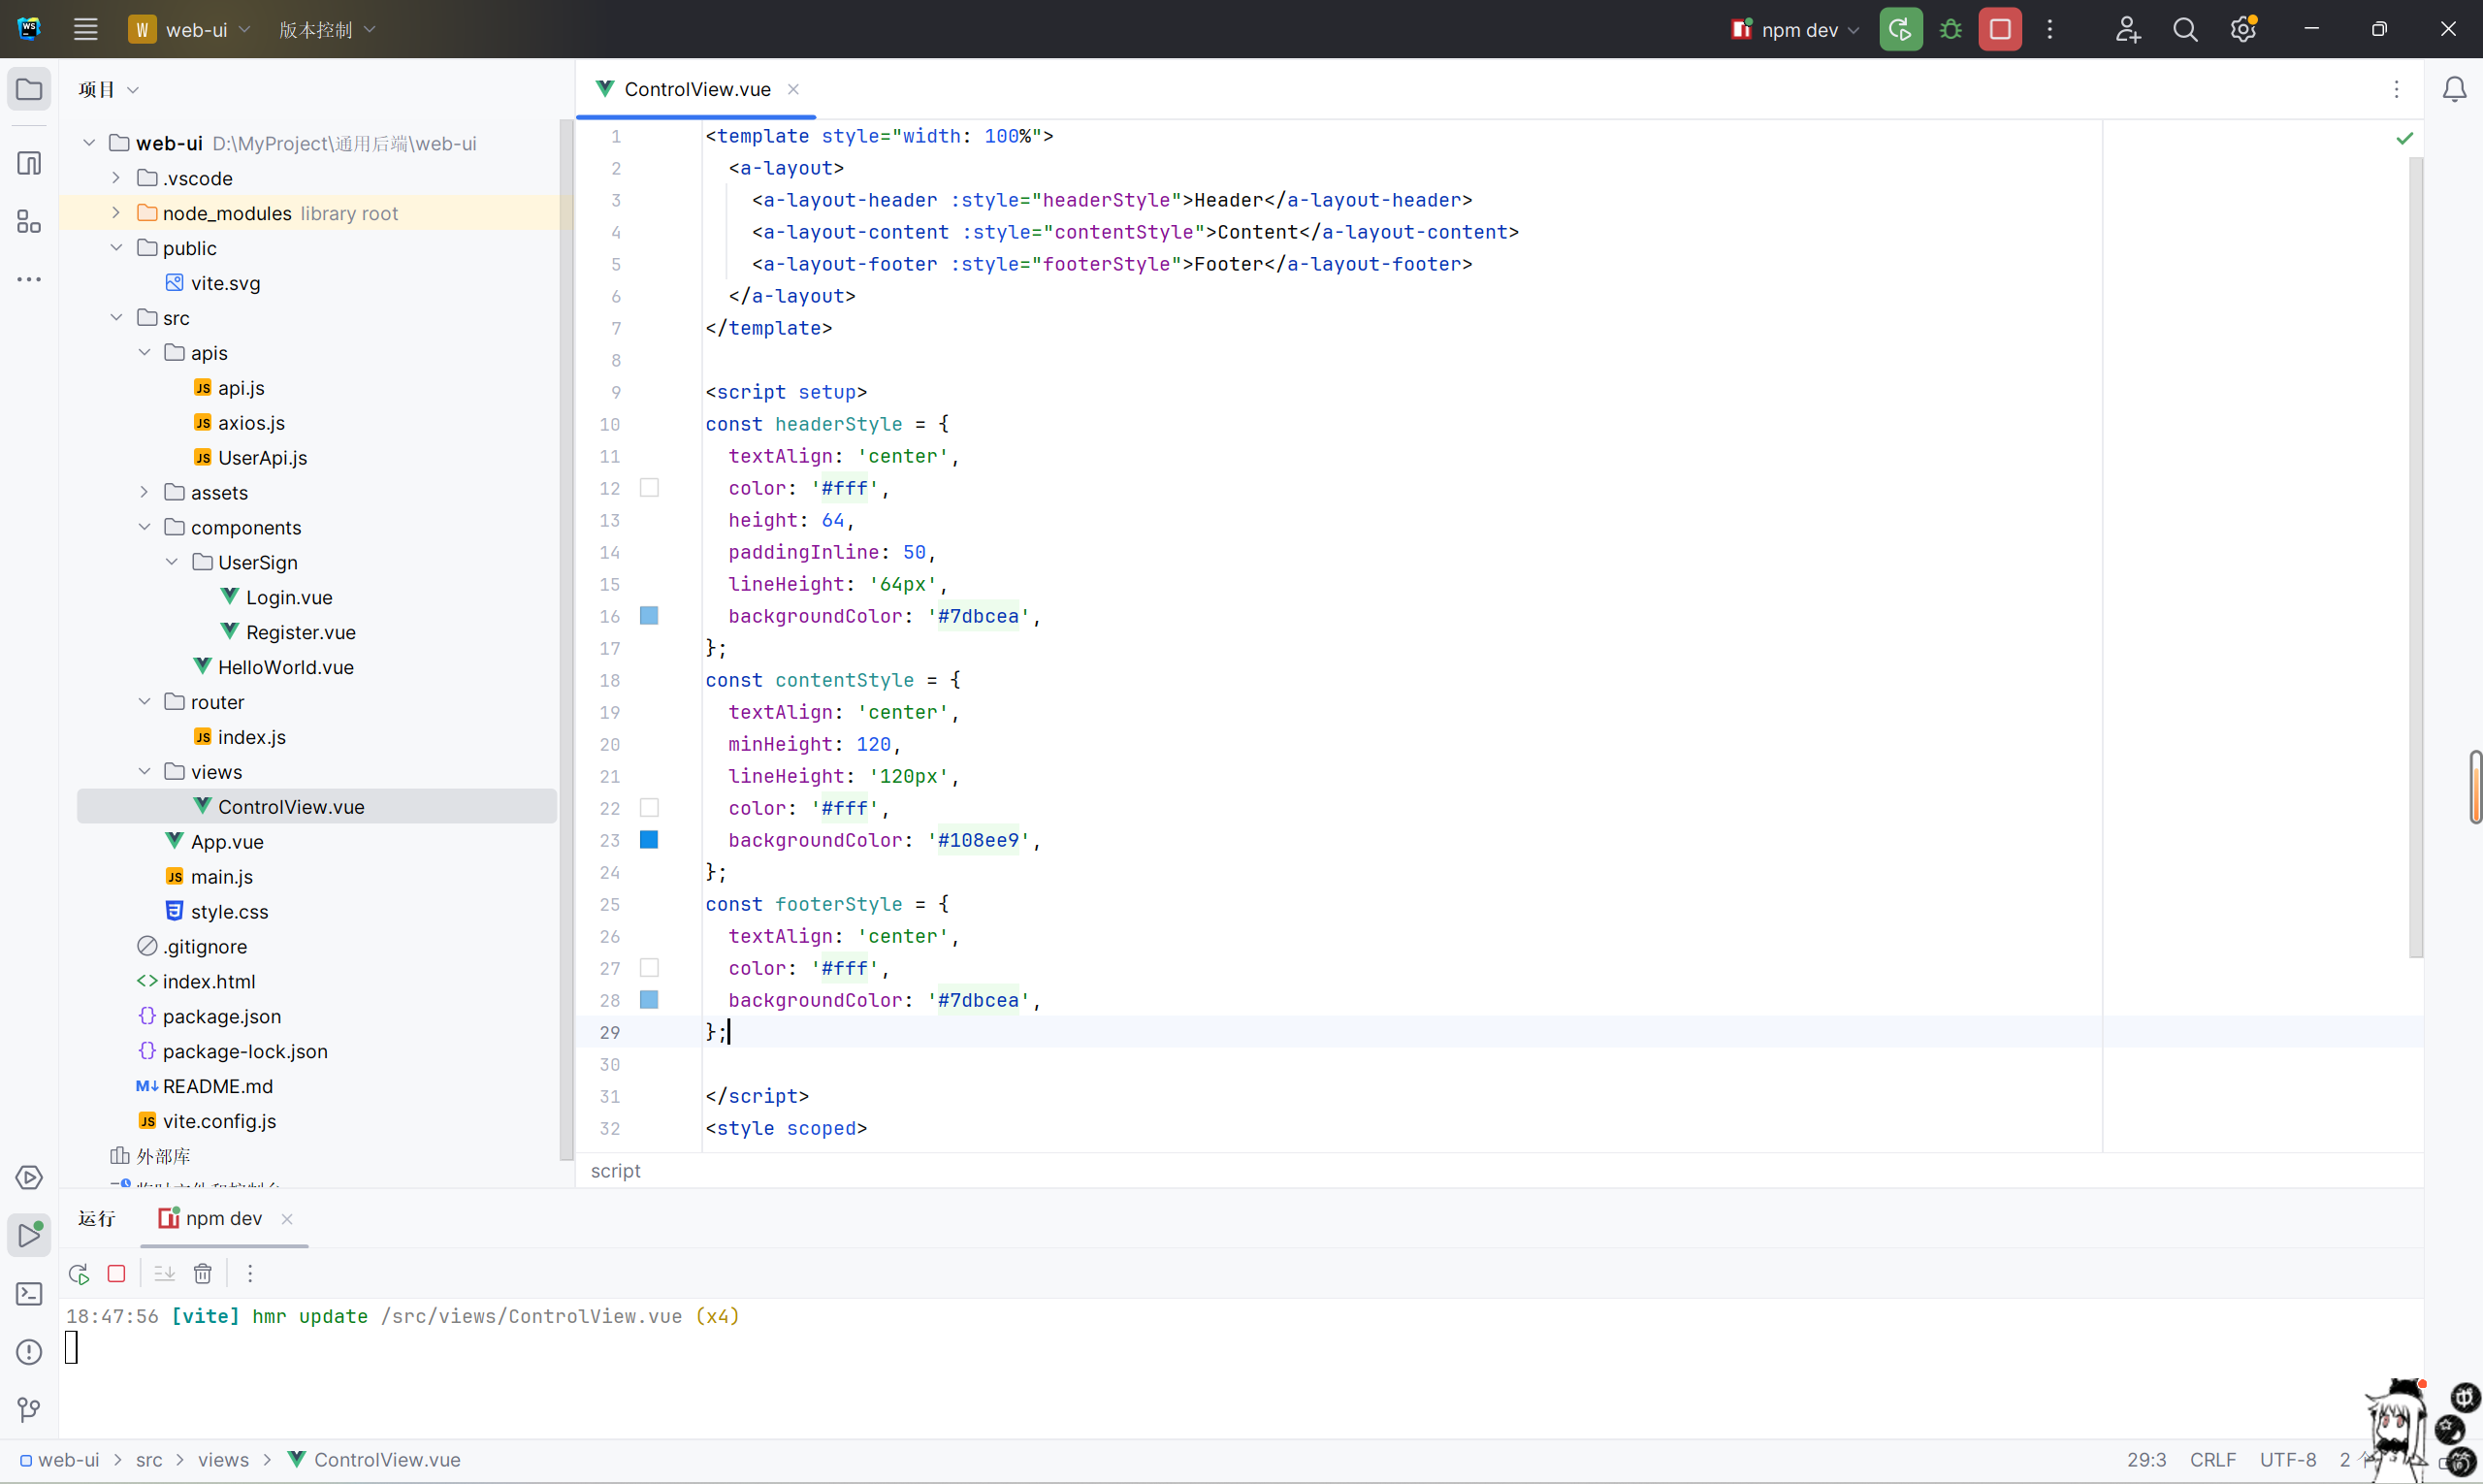Viewport: 2483px width, 1484px height.
Task: Collapse the src folder
Action: (x=116, y=318)
